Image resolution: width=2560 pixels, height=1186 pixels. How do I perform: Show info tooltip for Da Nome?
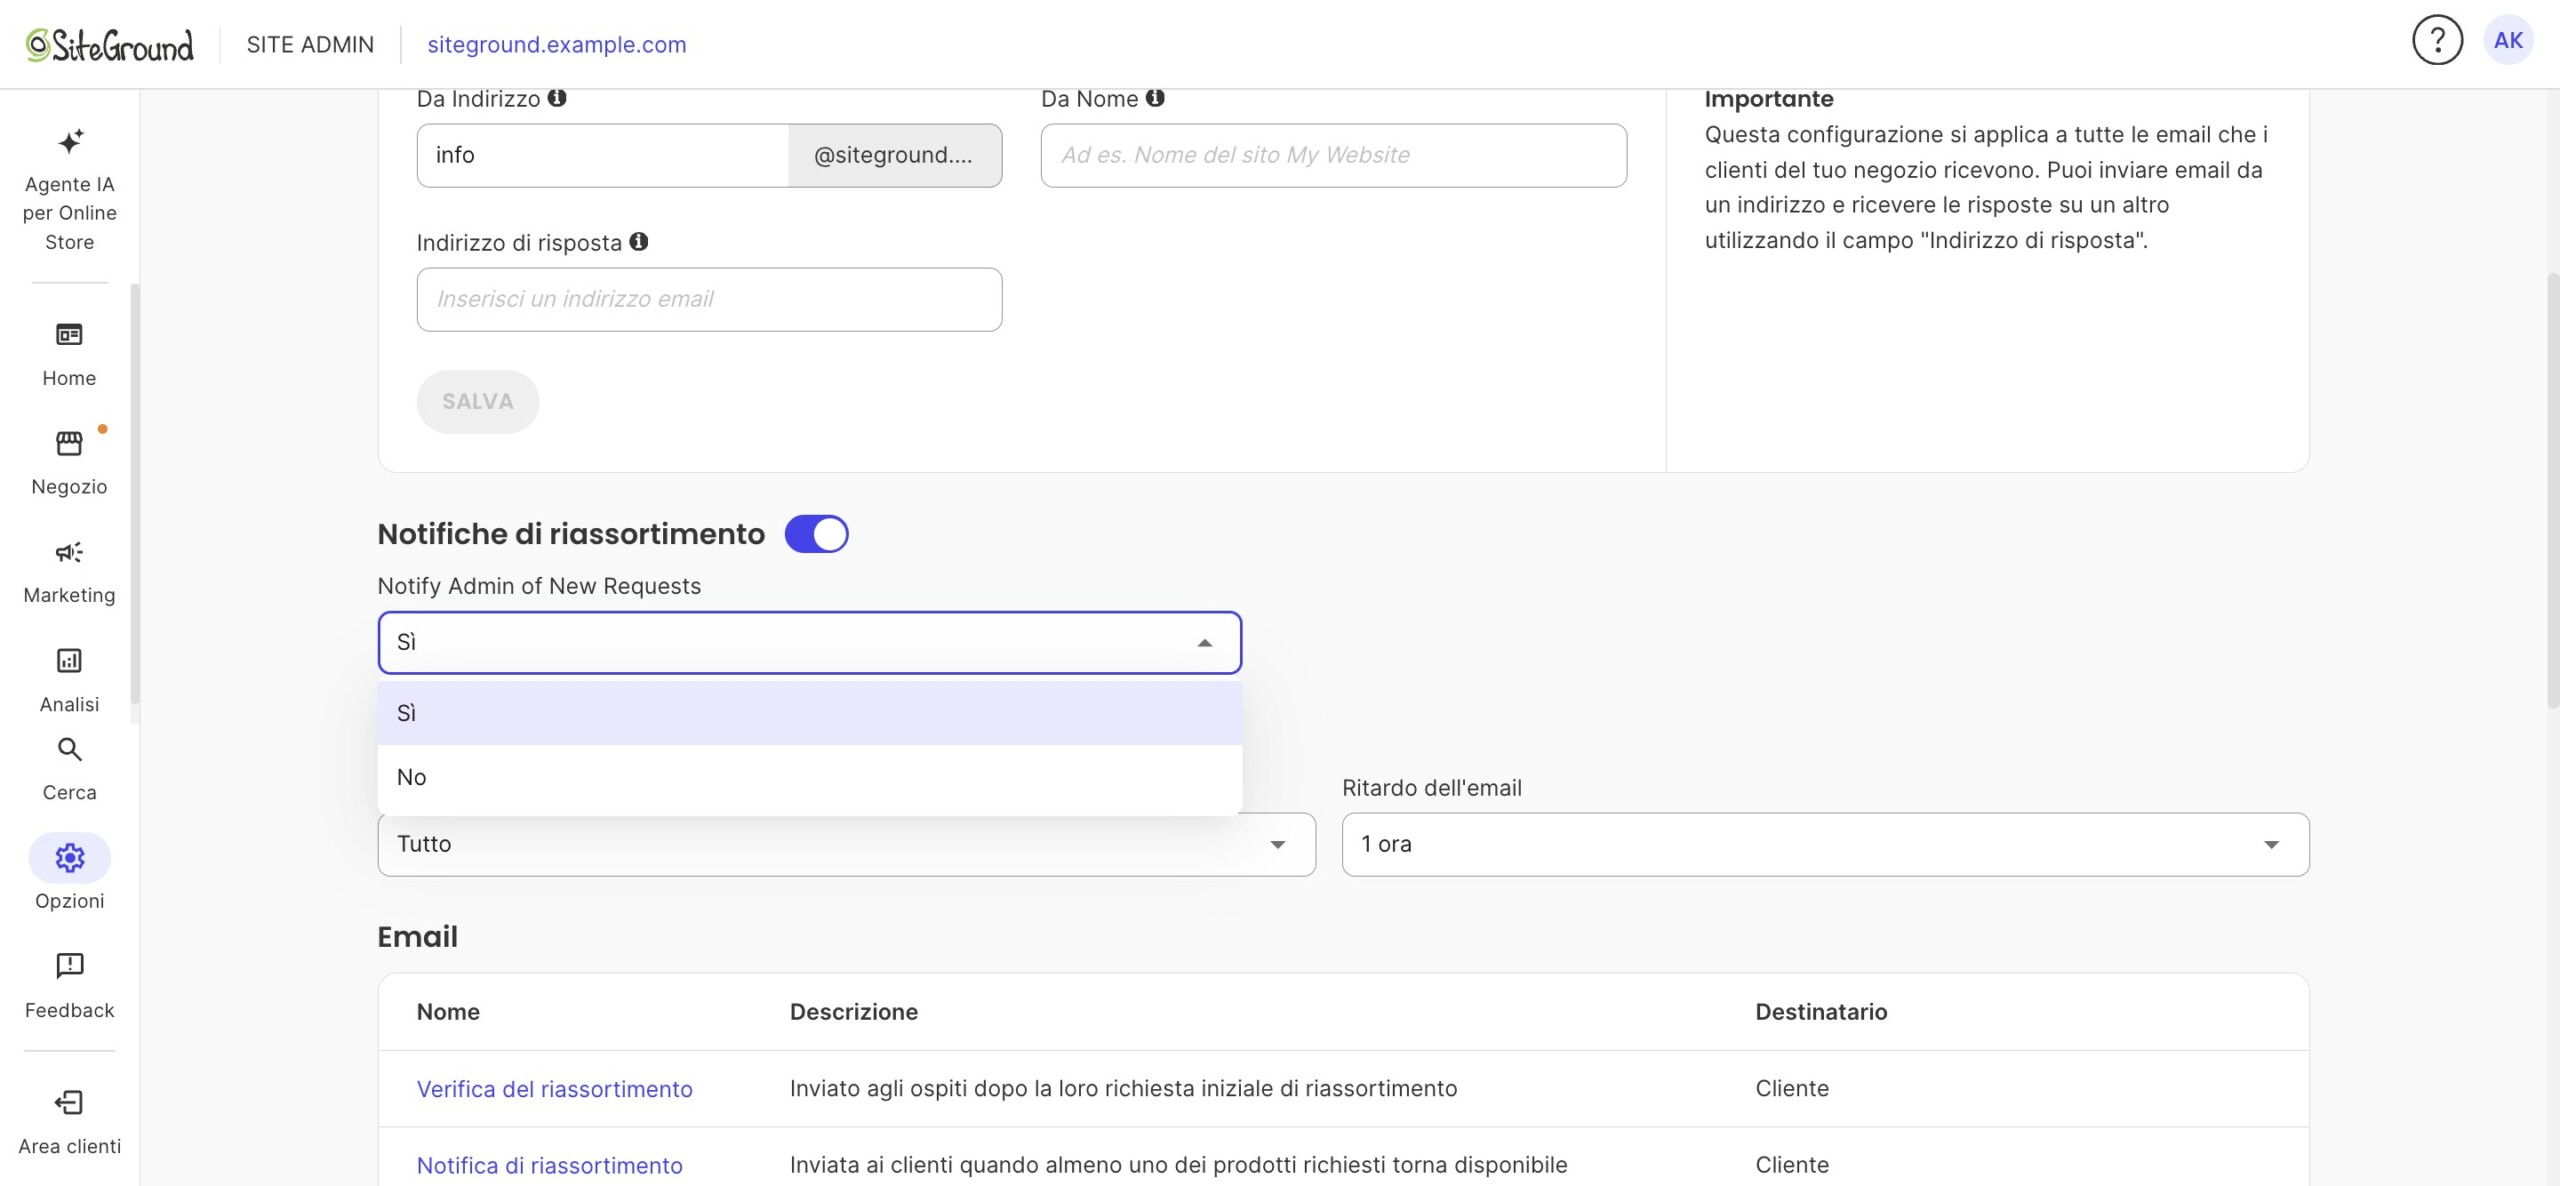[x=1155, y=98]
